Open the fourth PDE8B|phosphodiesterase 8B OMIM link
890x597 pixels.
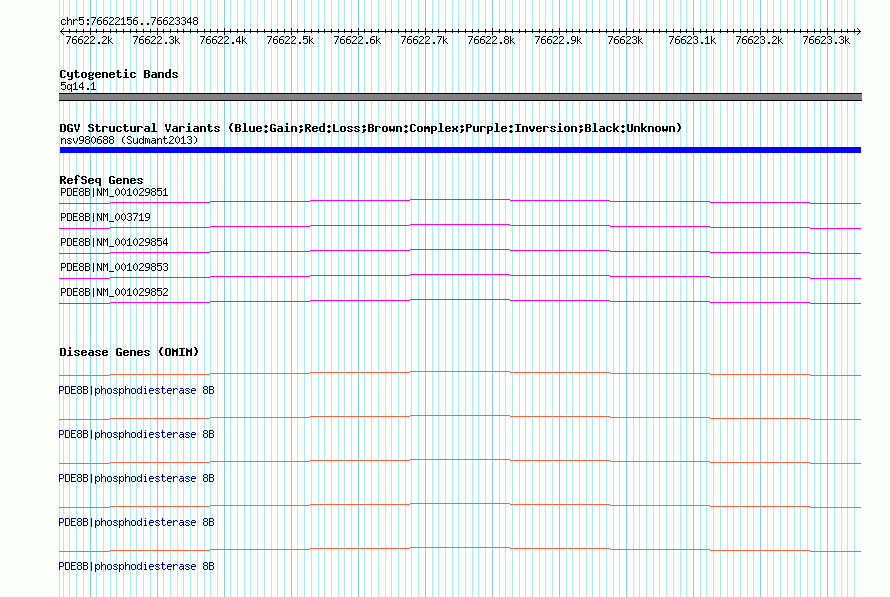[136, 522]
